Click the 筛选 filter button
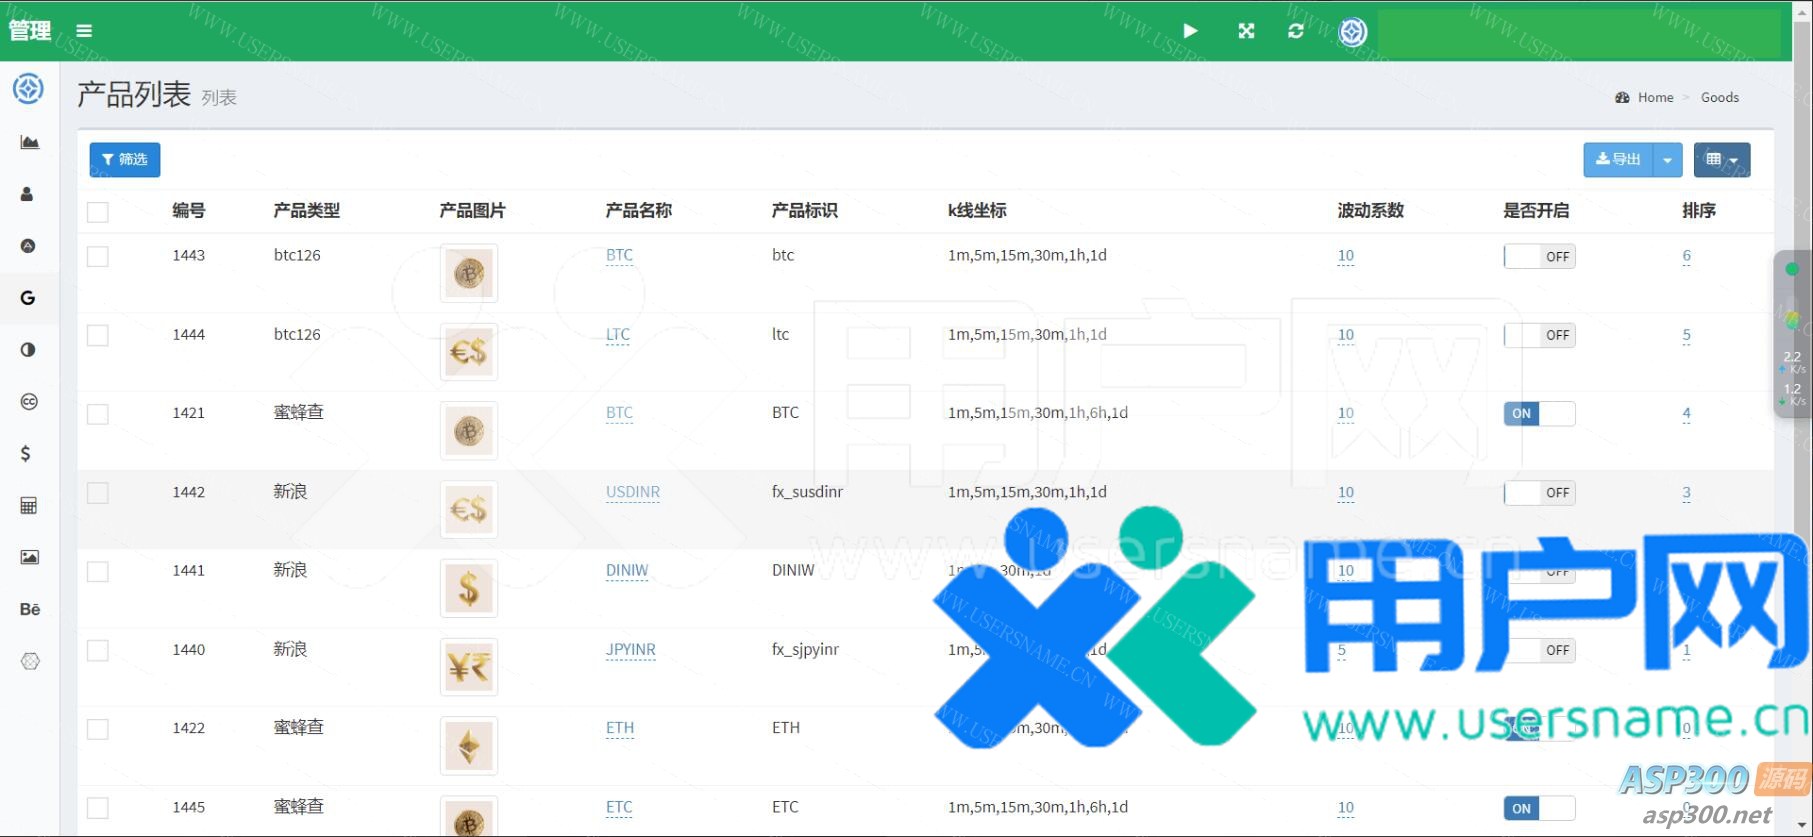 125,160
